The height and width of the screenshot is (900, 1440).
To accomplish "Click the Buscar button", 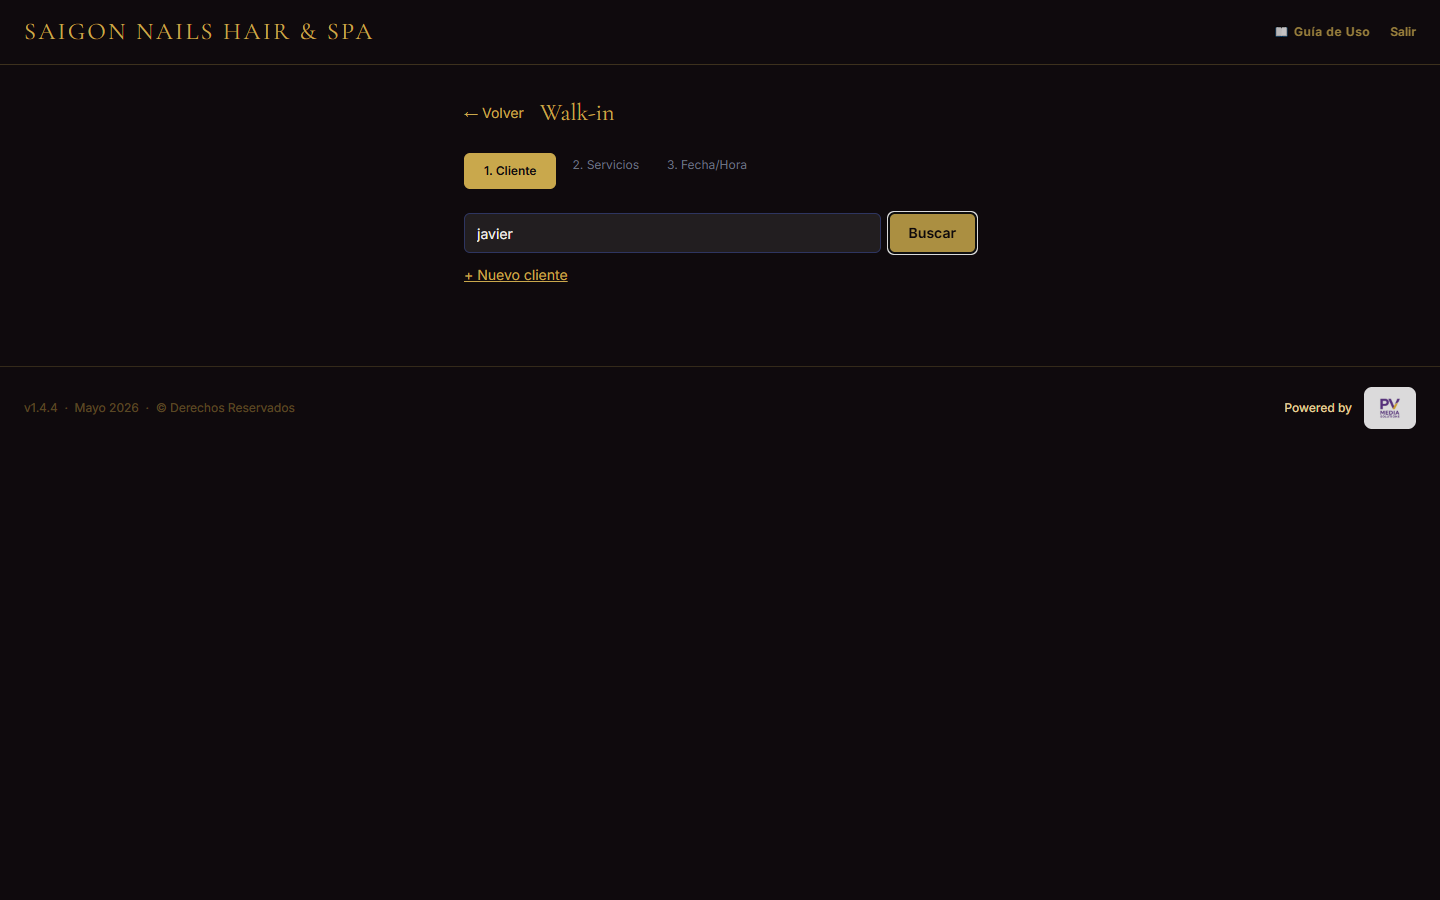I will click(x=932, y=233).
